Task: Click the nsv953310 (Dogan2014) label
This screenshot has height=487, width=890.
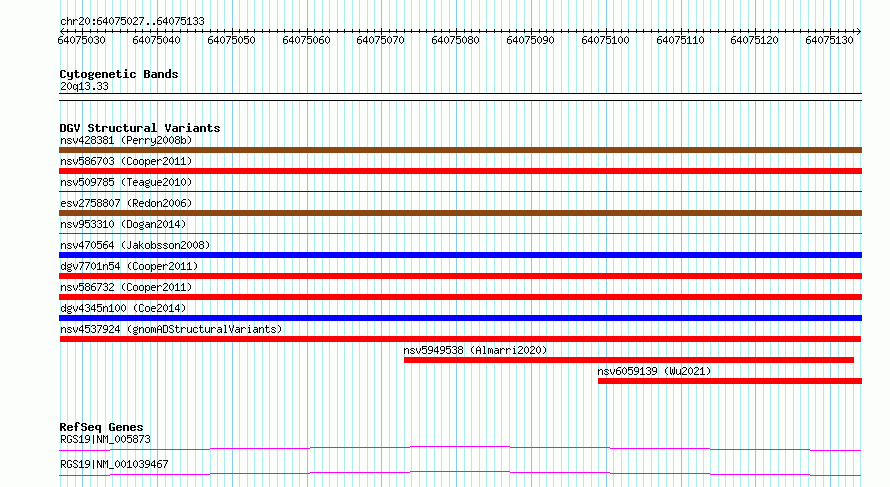Action: click(123, 224)
